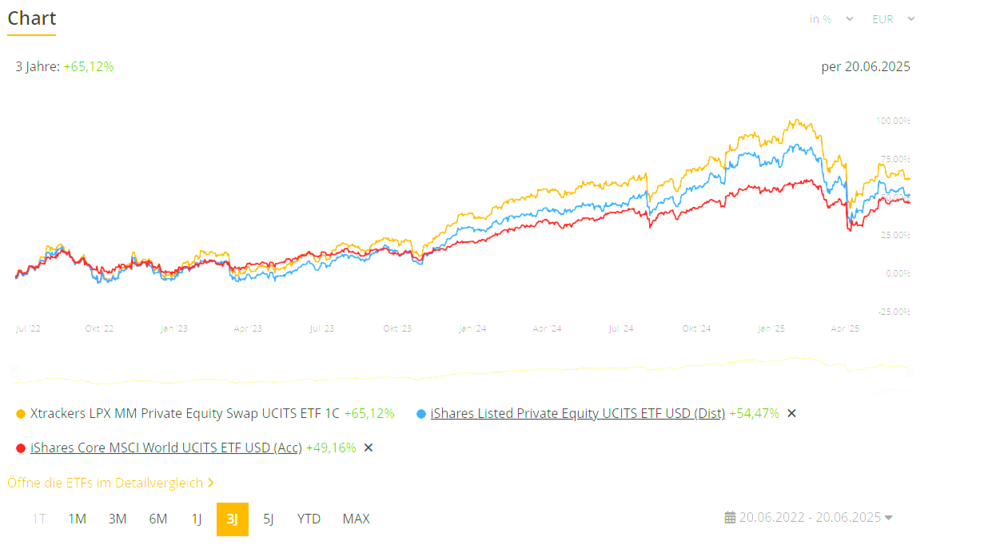Switch the chart to 3M range

pos(117,519)
